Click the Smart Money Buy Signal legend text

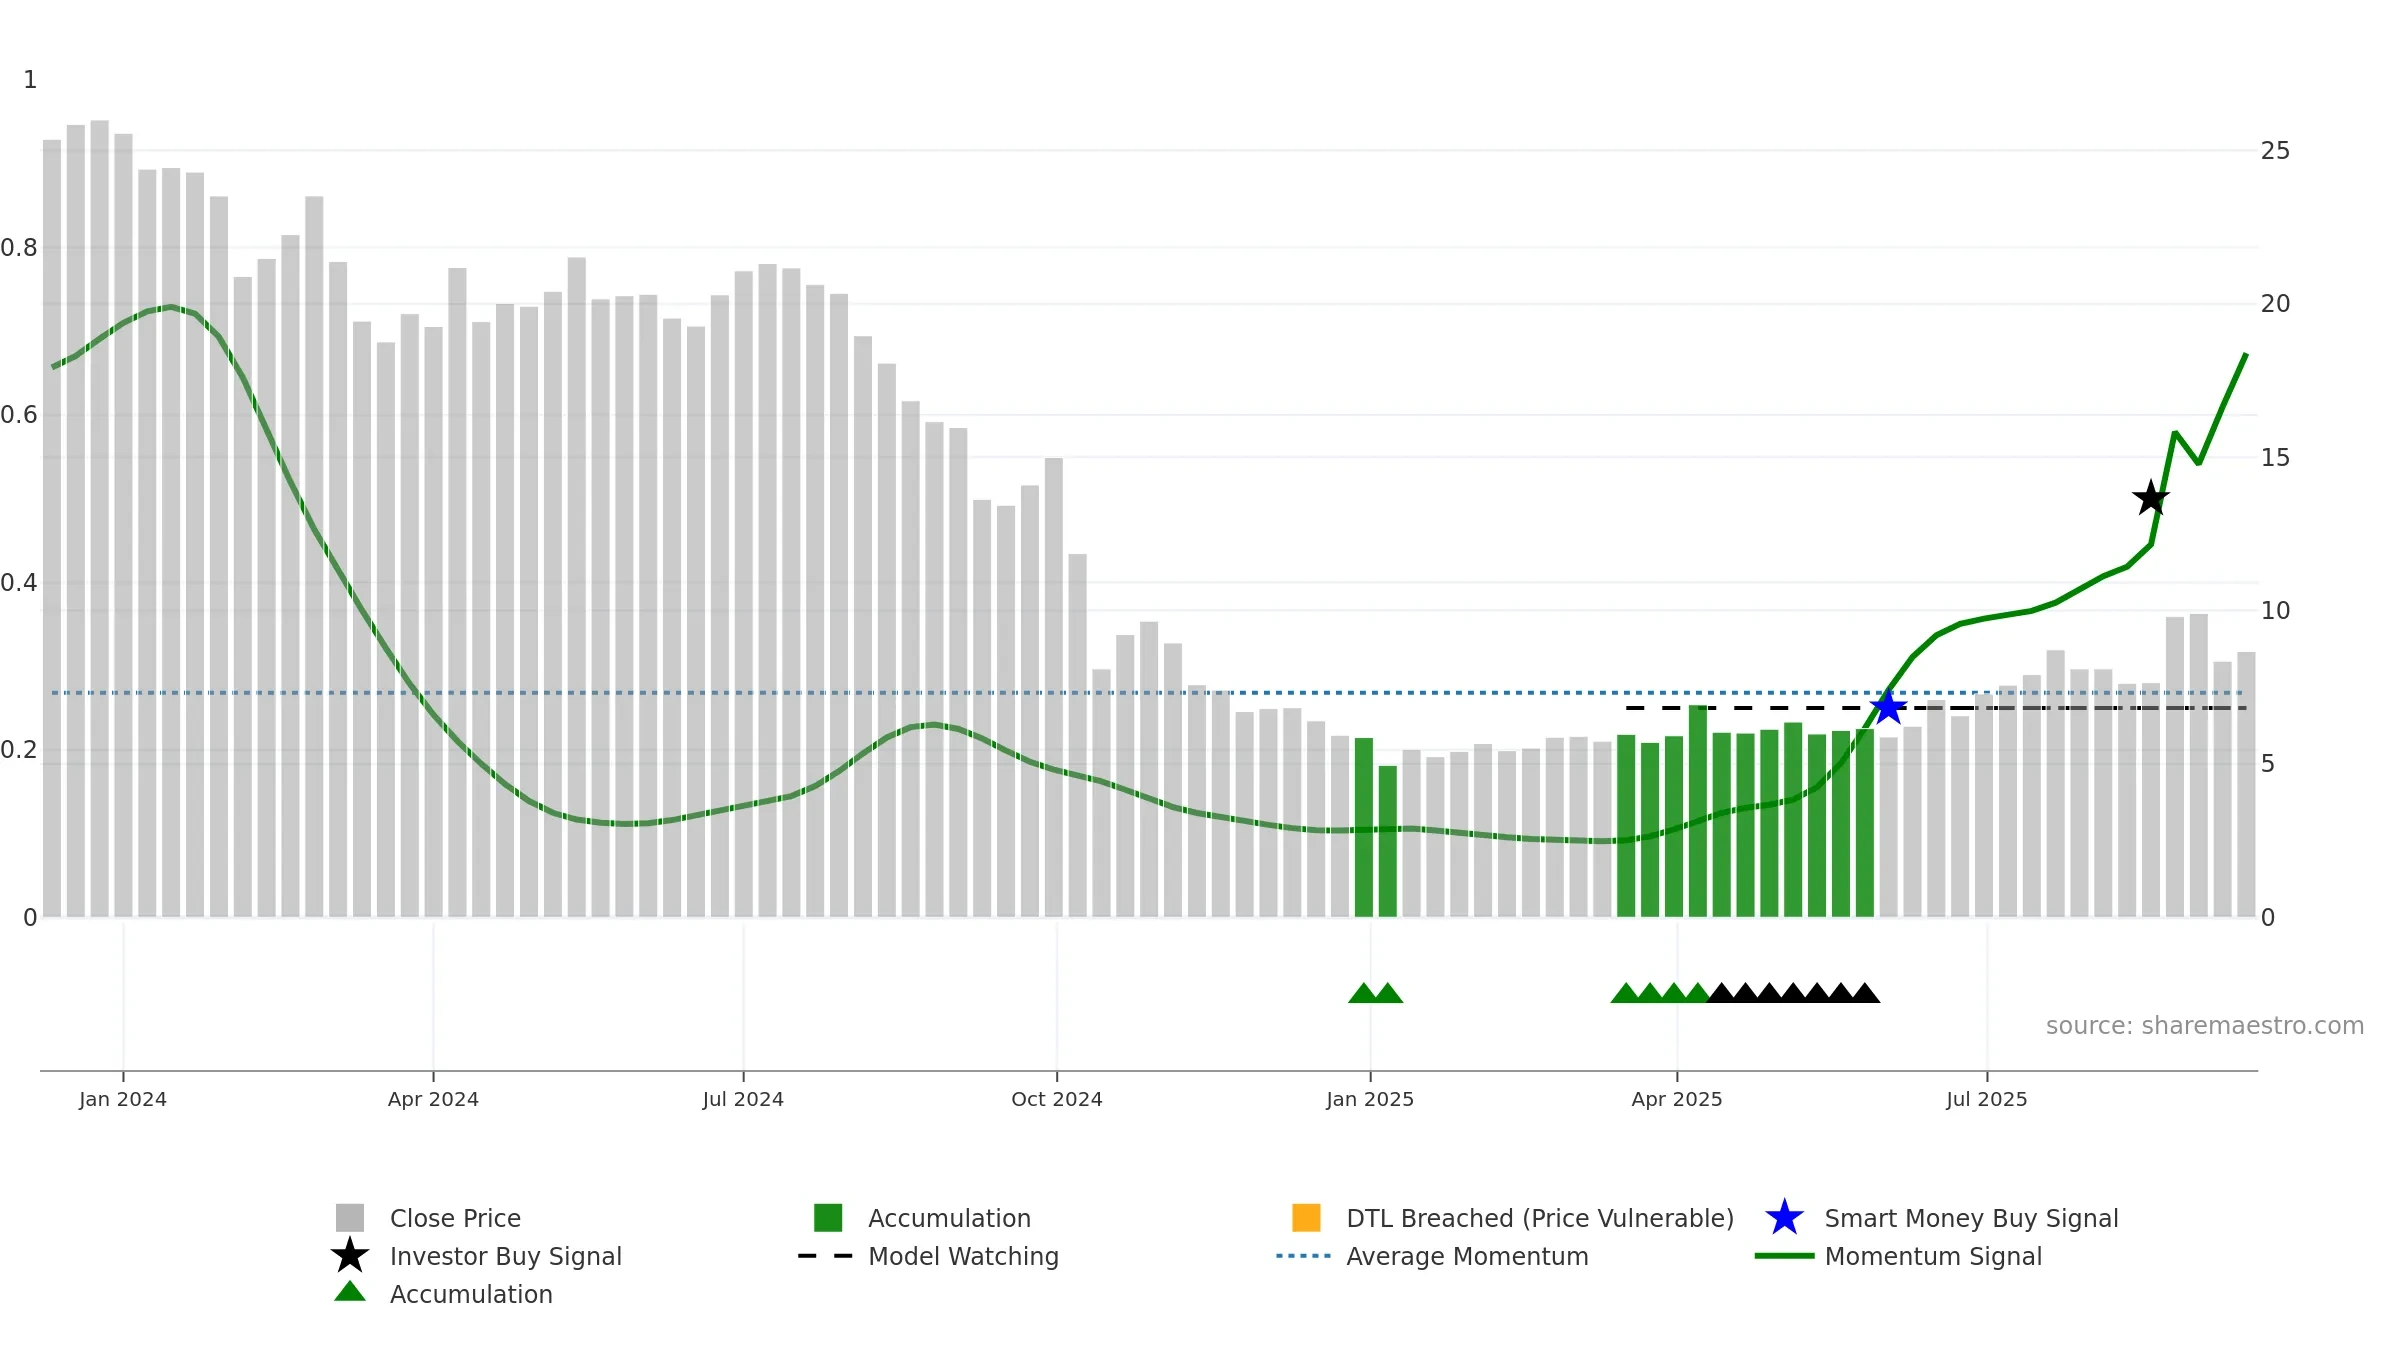tap(1971, 1218)
